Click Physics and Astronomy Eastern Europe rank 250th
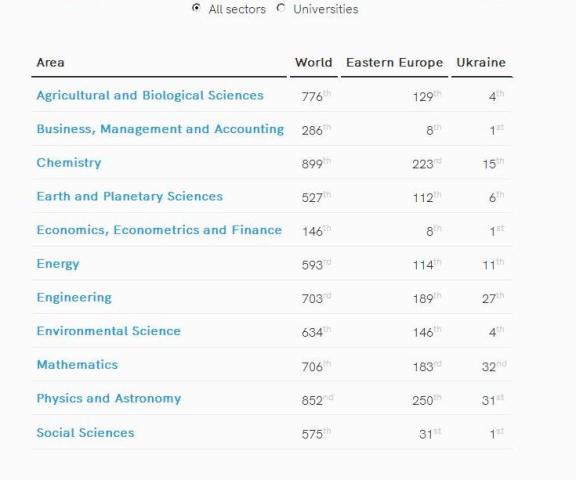Screen dimensions: 576x480 [x=426, y=400]
